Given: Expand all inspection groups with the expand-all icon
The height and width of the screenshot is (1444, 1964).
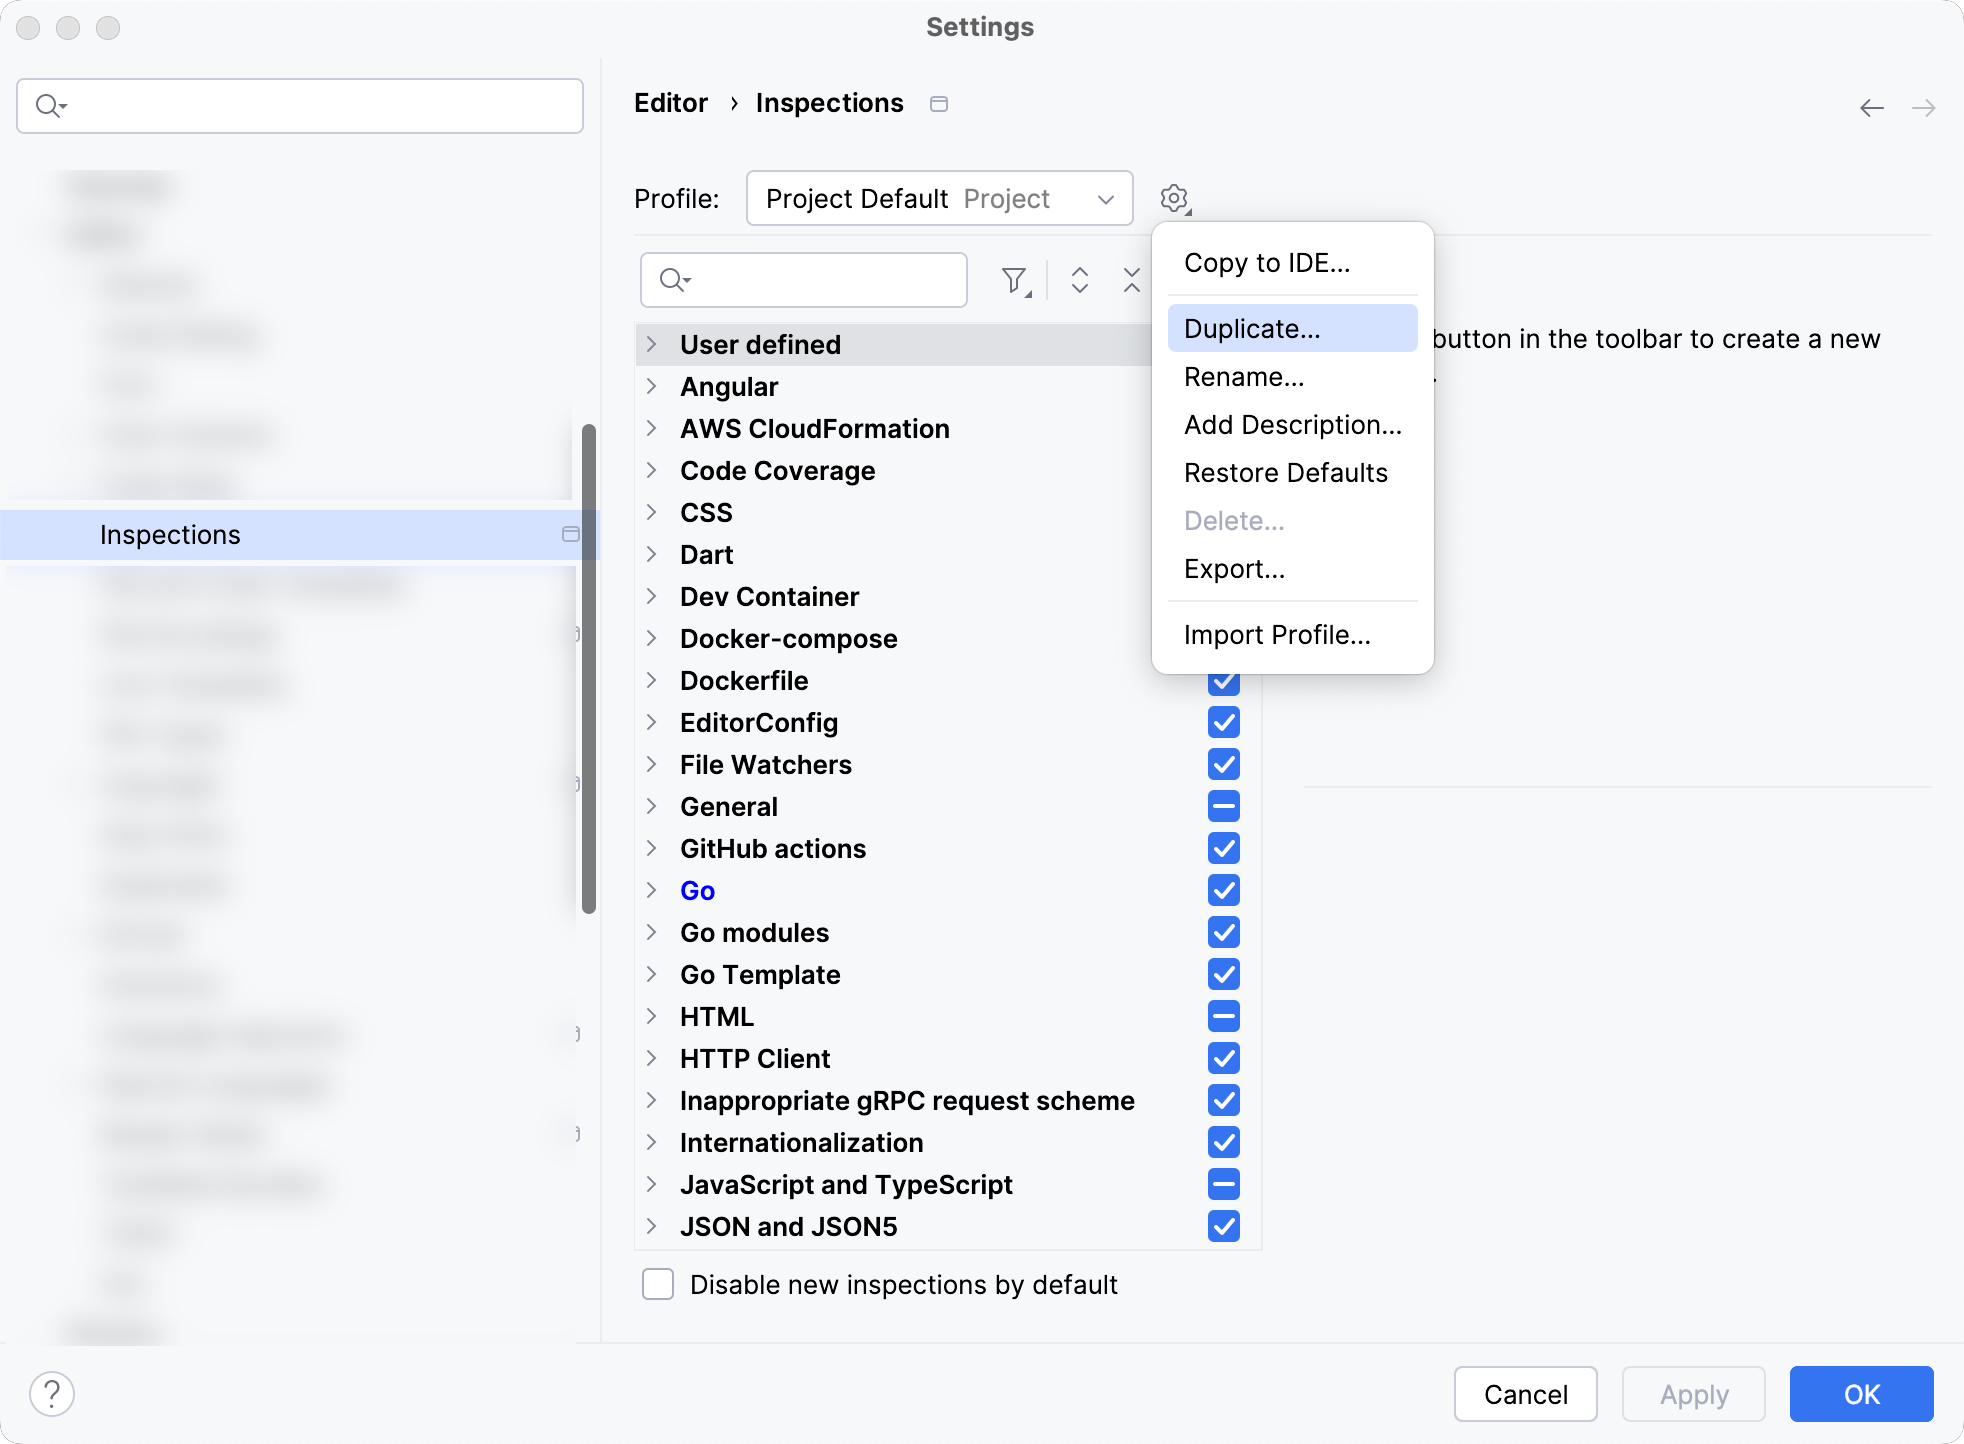Looking at the screenshot, I should [x=1080, y=280].
